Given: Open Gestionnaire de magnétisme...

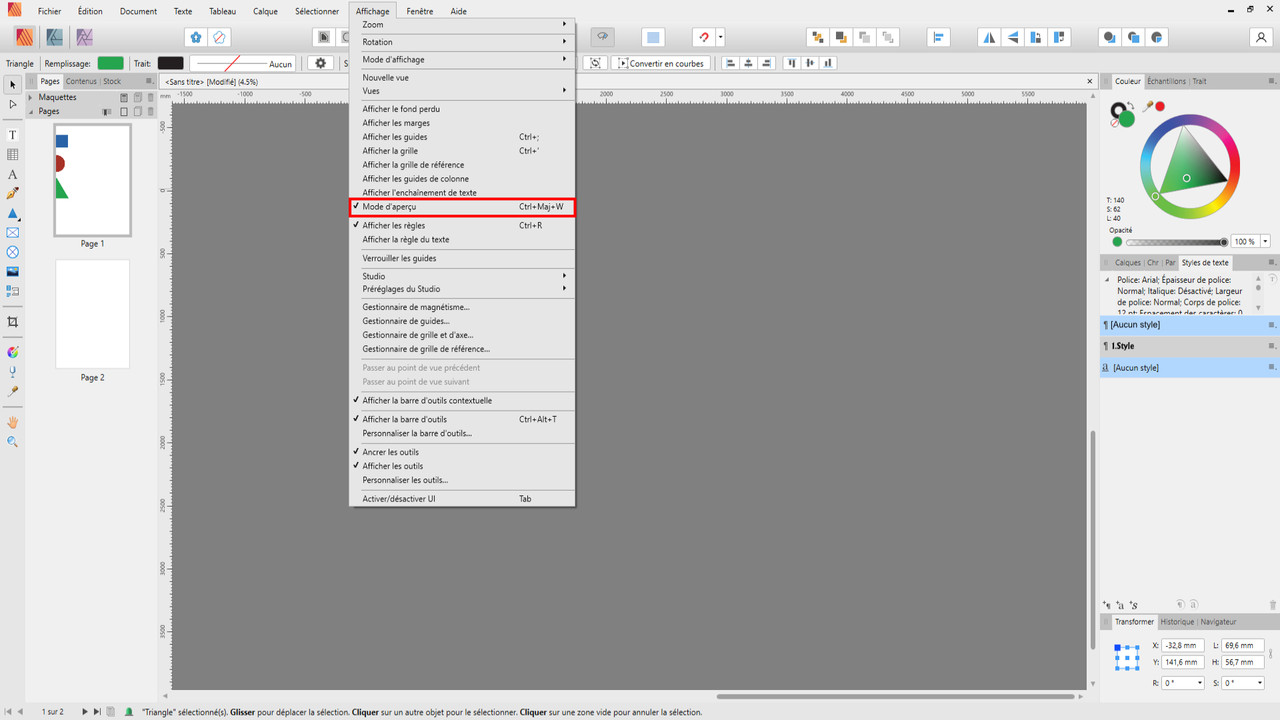Looking at the screenshot, I should 462,307.
